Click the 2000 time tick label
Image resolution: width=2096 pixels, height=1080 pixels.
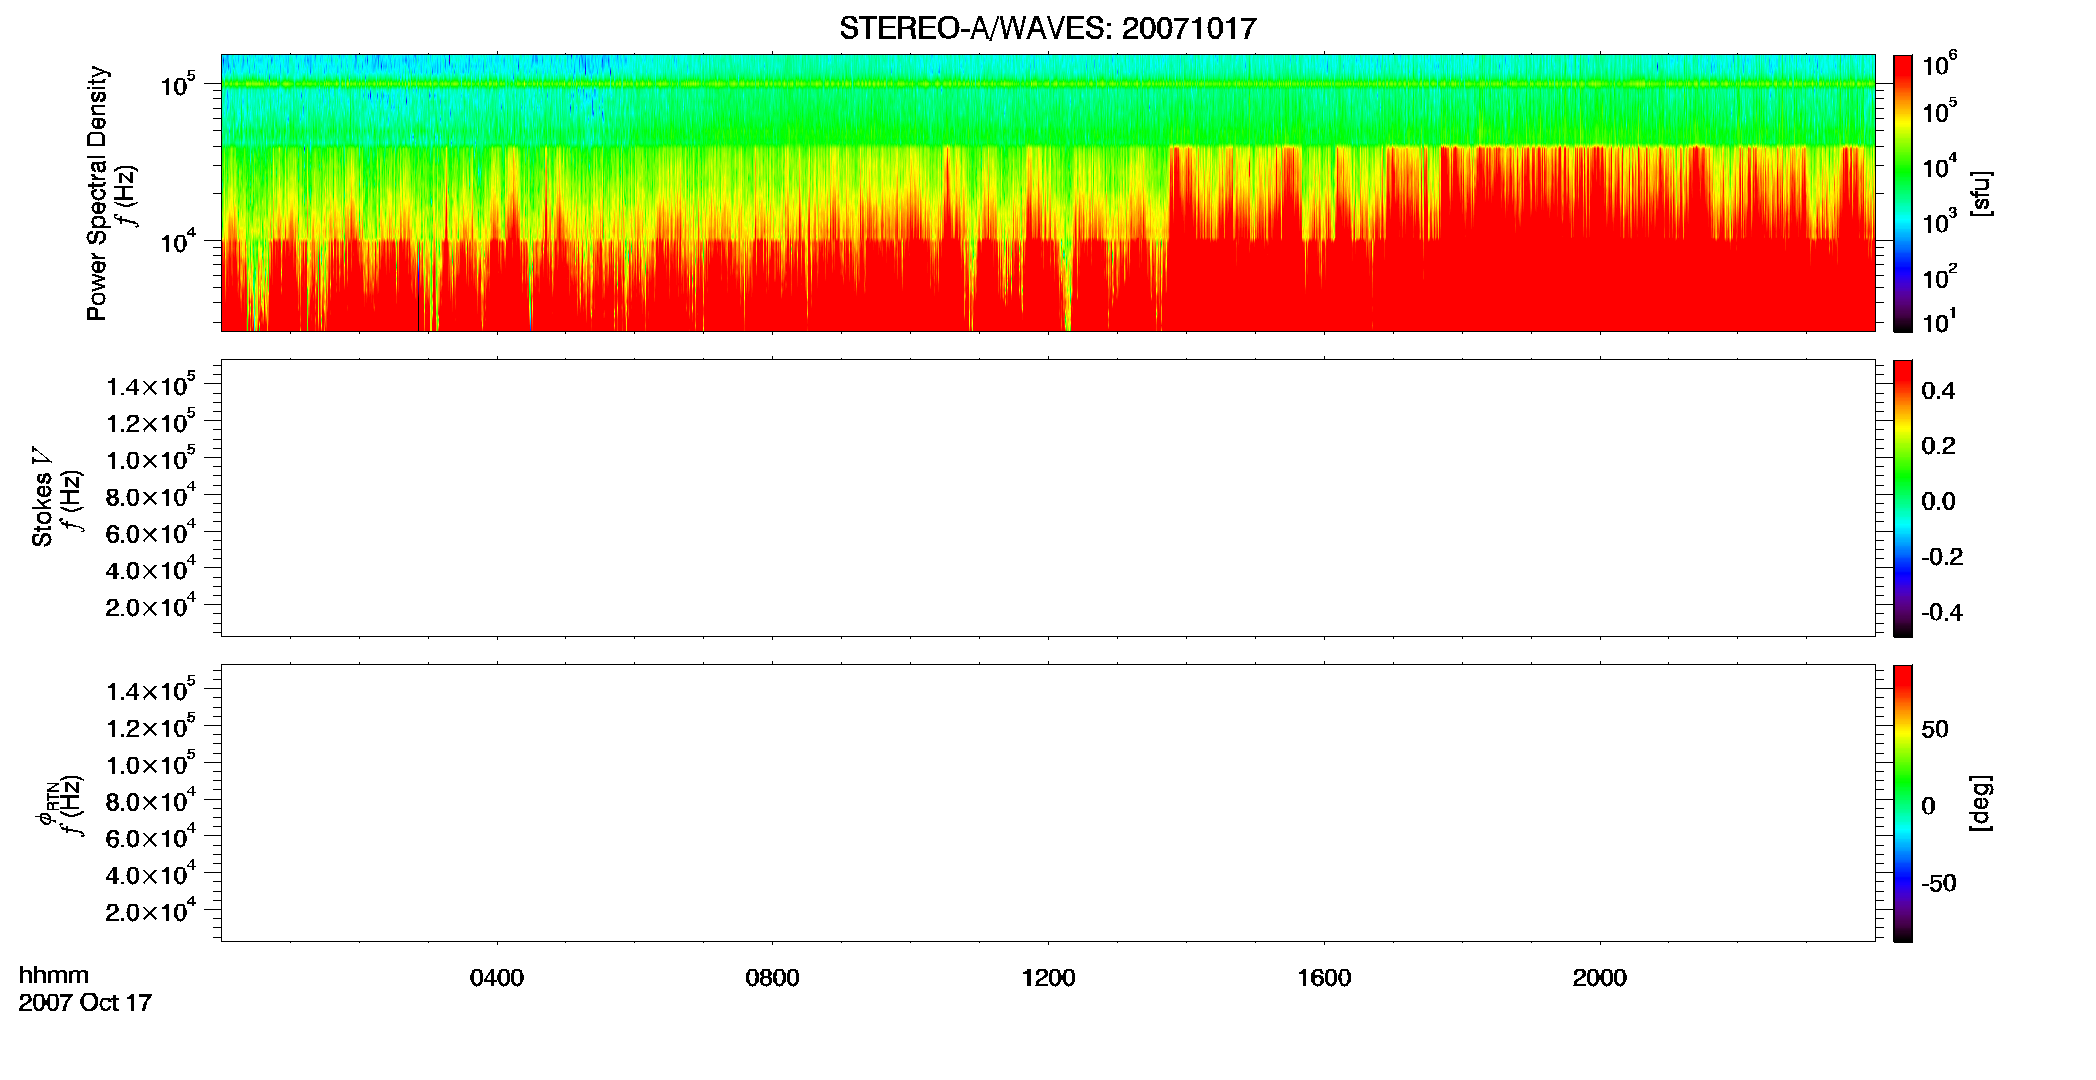(x=1599, y=978)
